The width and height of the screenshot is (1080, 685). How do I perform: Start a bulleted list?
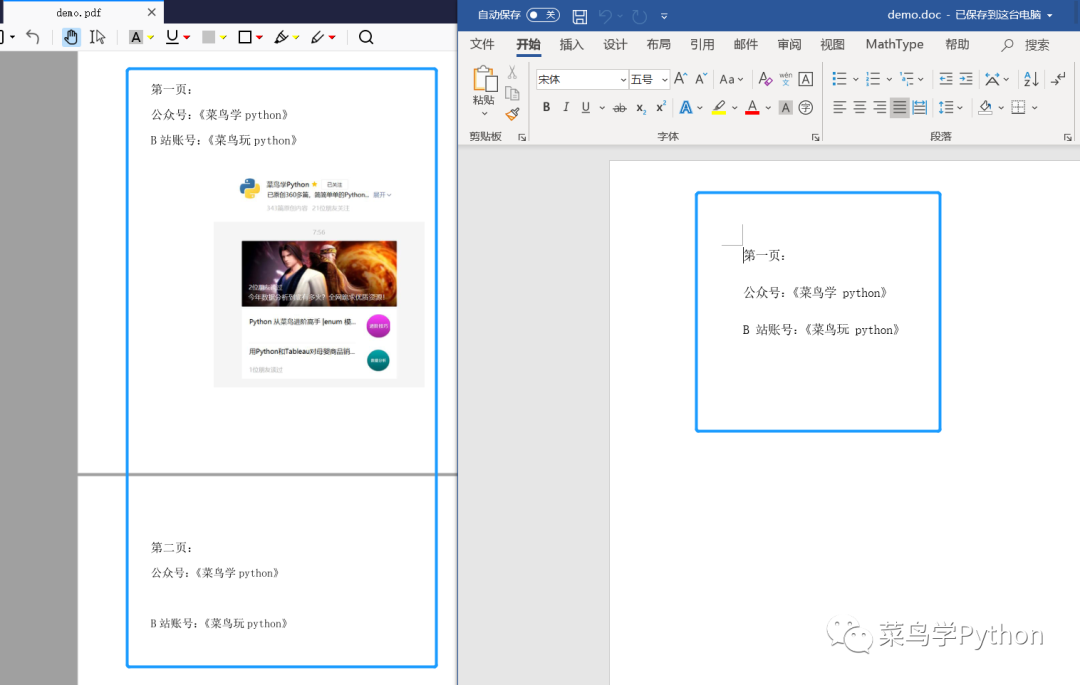coord(839,79)
